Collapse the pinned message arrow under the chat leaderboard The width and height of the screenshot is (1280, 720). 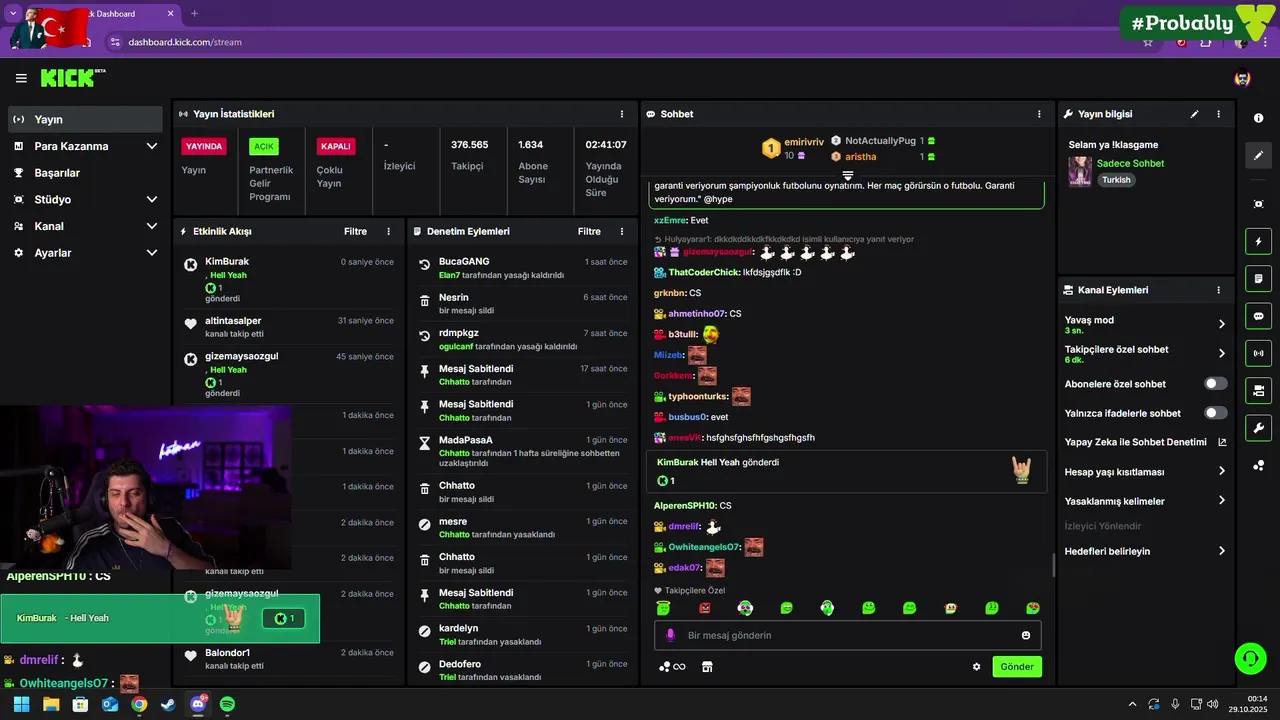(x=847, y=175)
